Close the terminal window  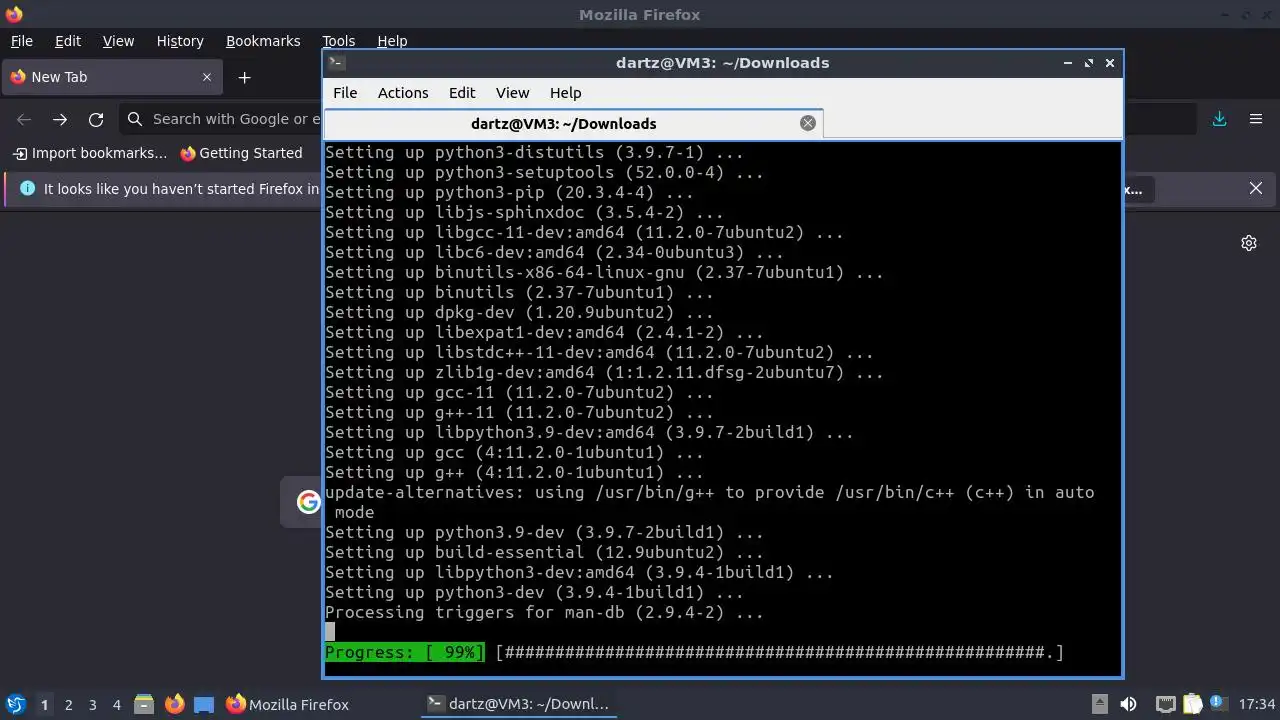pos(1110,63)
